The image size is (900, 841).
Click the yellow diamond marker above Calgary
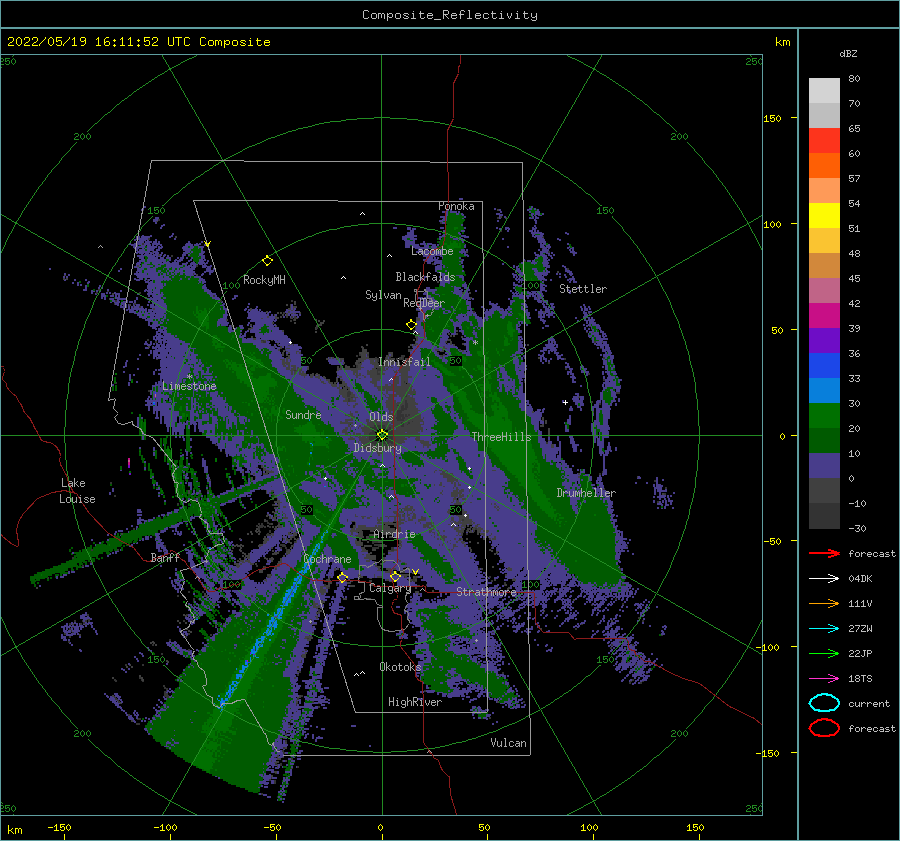(395, 576)
